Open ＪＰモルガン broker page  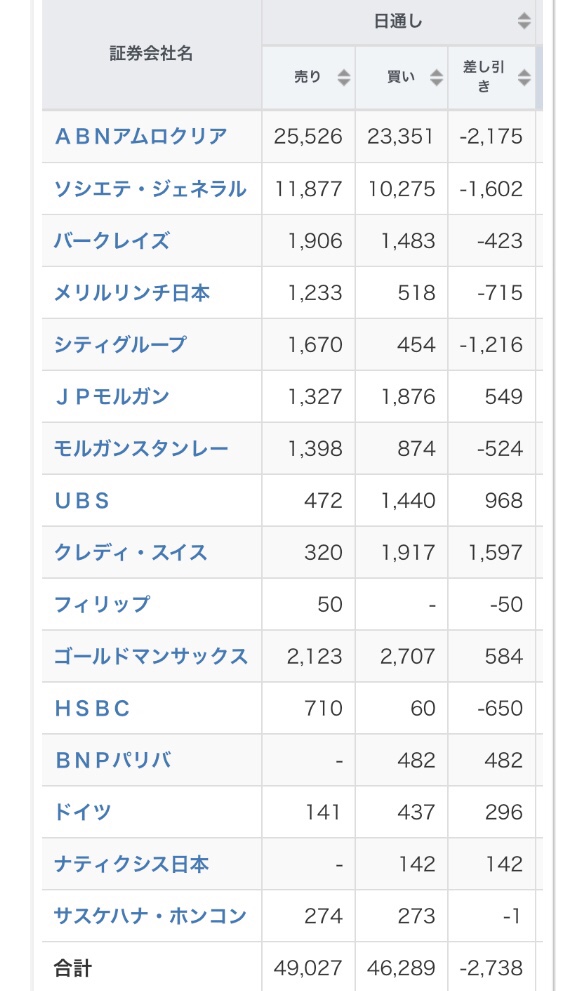(112, 396)
